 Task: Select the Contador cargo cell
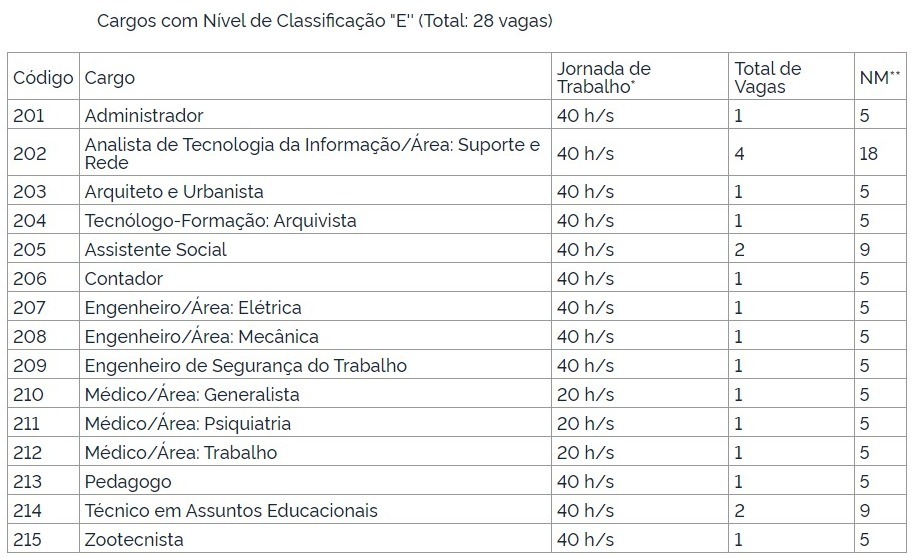[x=124, y=278]
